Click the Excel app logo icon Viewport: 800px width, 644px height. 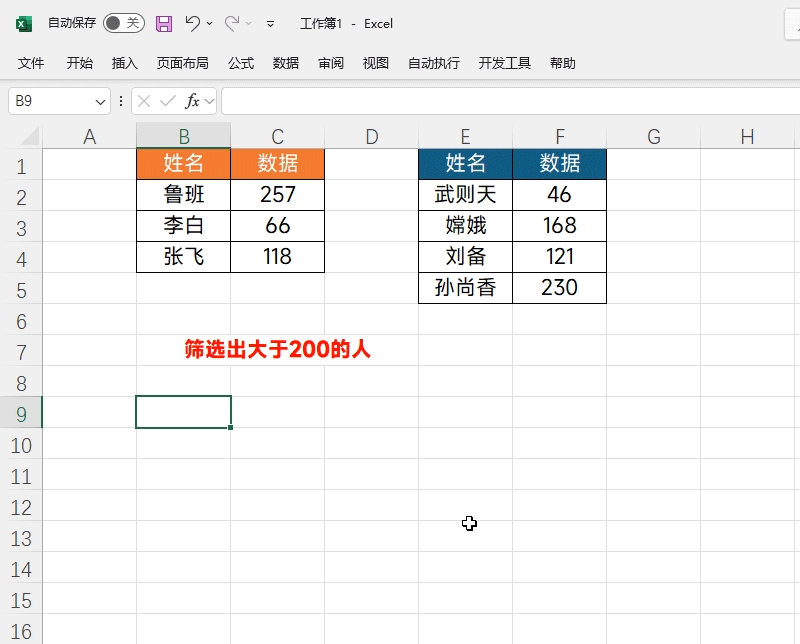pos(23,23)
